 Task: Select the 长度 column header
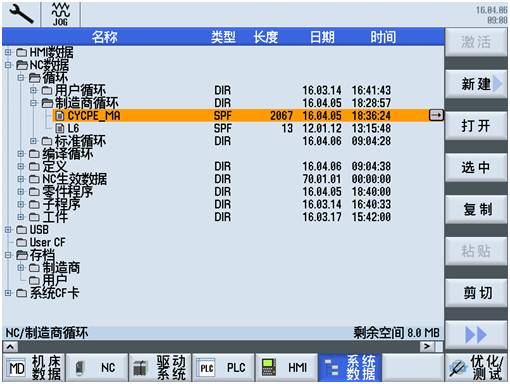pyautogui.click(x=266, y=37)
